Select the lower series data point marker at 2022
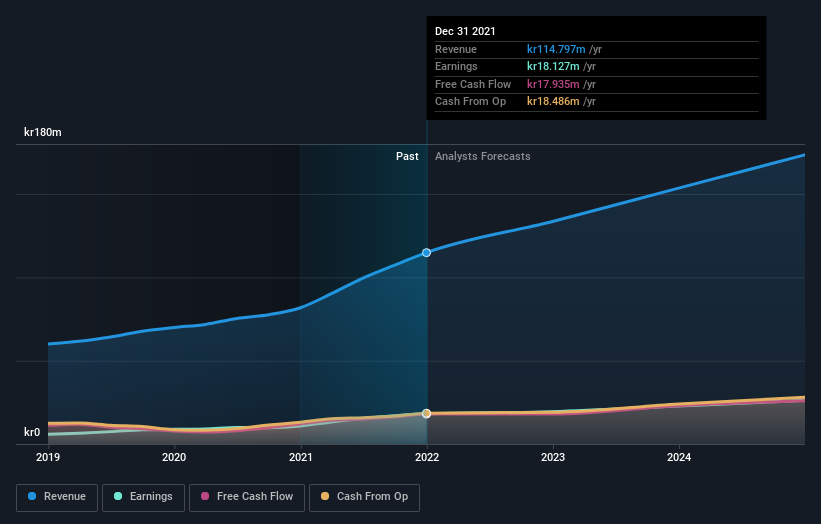 [427, 414]
